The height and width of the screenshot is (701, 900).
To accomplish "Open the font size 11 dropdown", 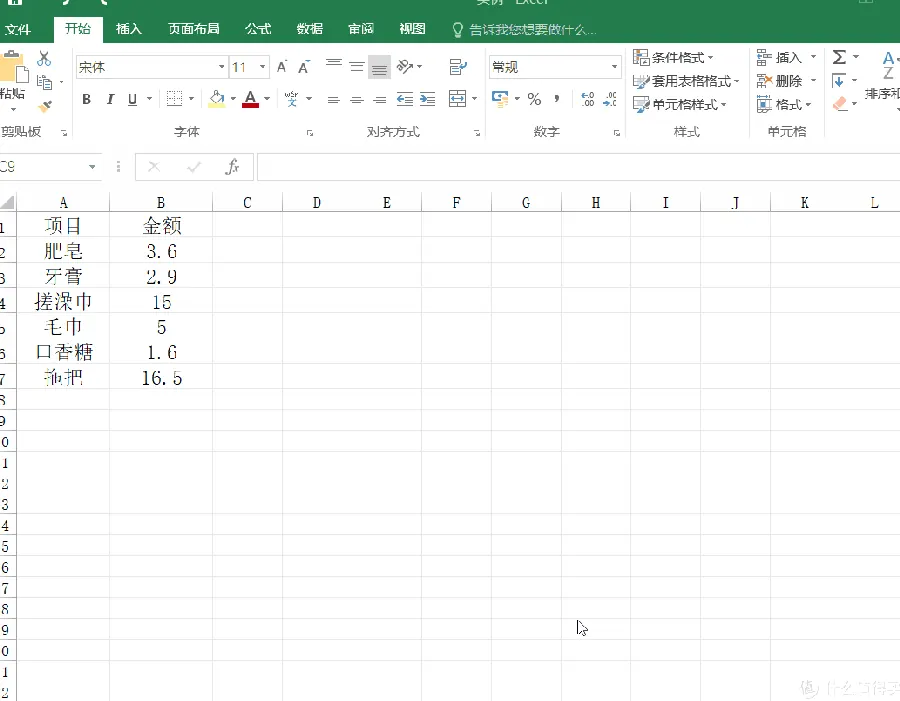I will tap(262, 67).
